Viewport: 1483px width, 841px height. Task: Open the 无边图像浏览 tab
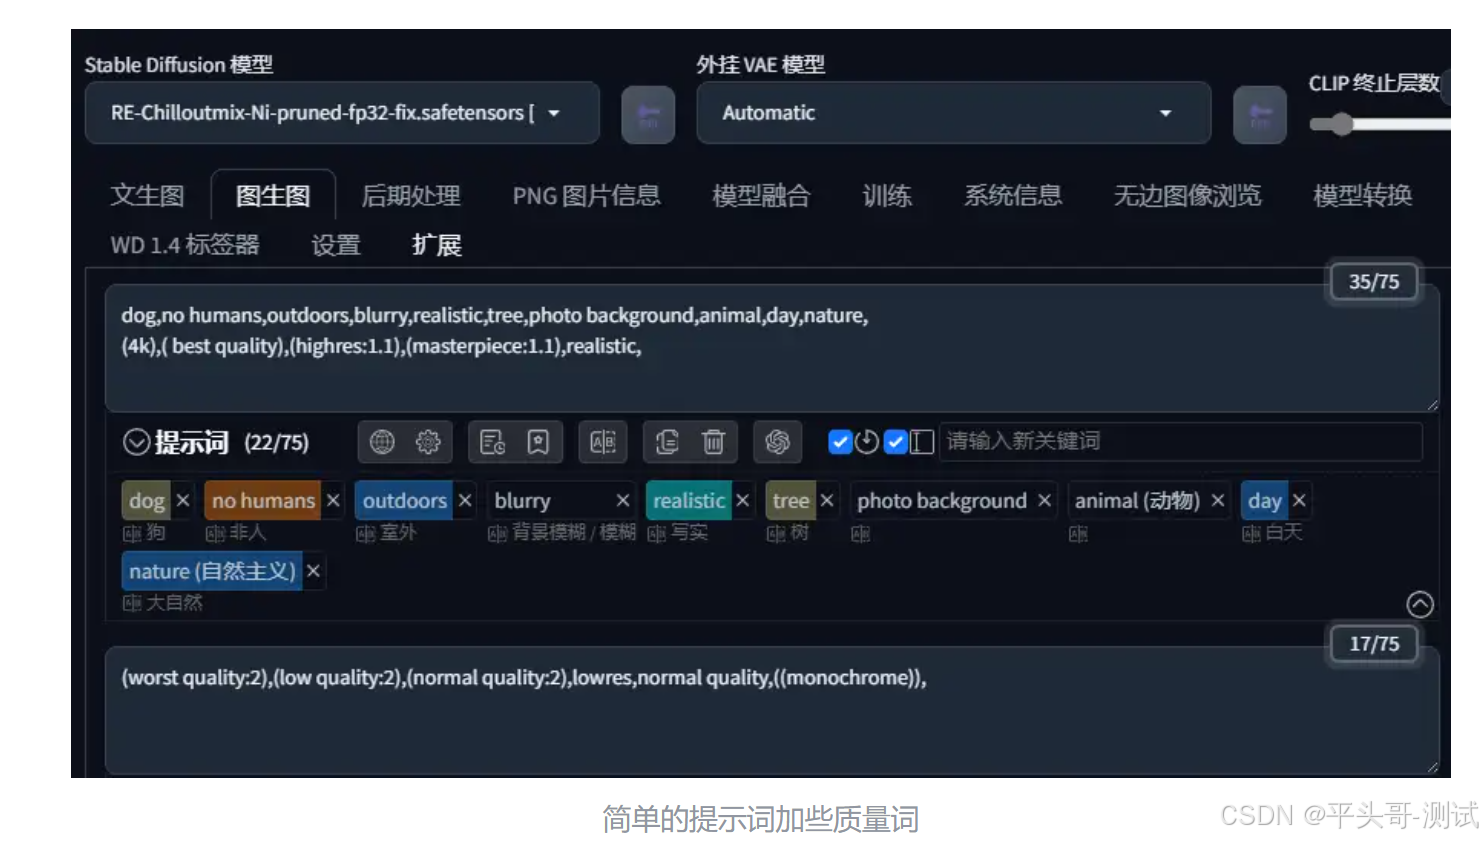coord(1188,195)
